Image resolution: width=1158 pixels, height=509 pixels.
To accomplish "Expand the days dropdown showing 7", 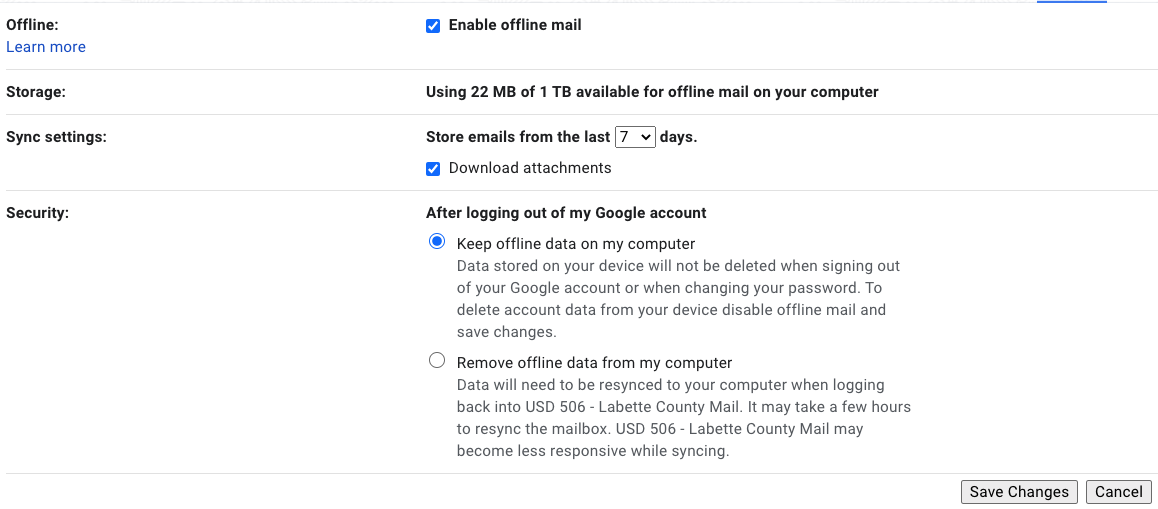I will click(x=635, y=137).
